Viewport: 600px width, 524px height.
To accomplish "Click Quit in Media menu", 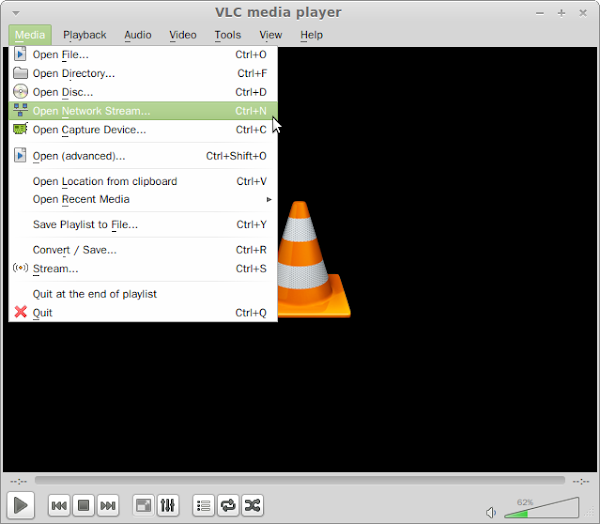I will tap(143, 313).
